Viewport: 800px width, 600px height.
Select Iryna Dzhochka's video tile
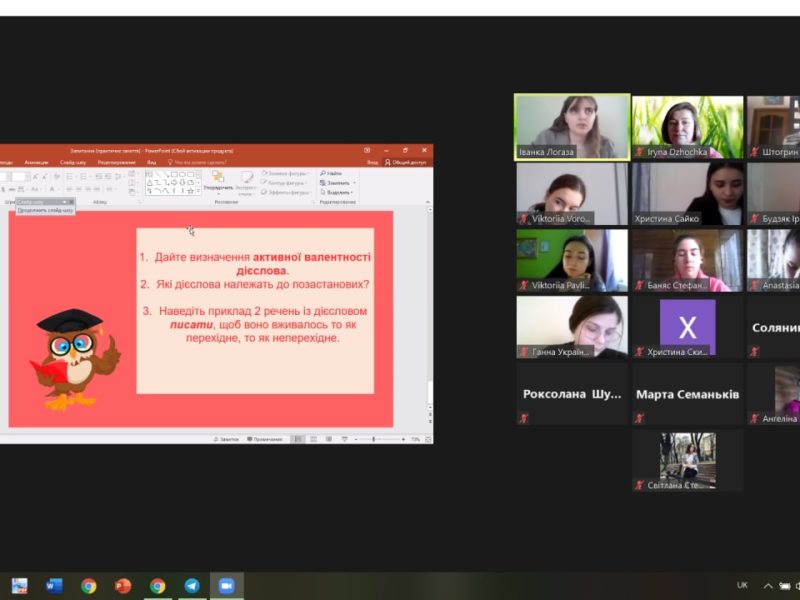[687, 127]
